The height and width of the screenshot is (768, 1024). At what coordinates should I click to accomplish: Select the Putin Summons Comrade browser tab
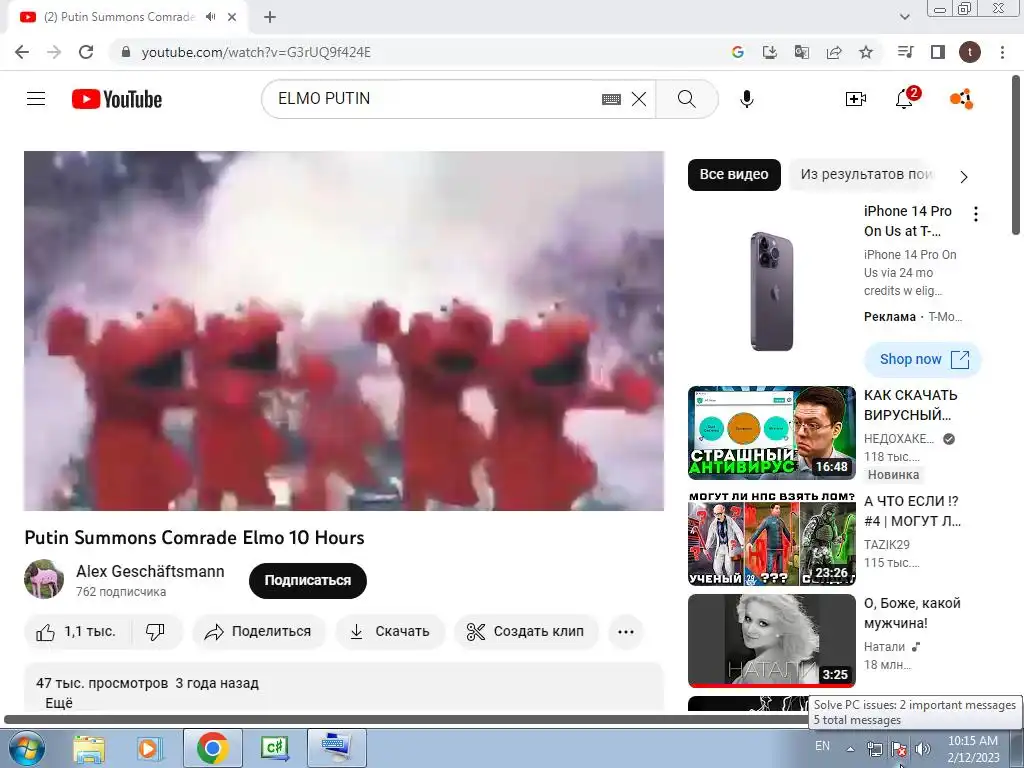pyautogui.click(x=127, y=17)
